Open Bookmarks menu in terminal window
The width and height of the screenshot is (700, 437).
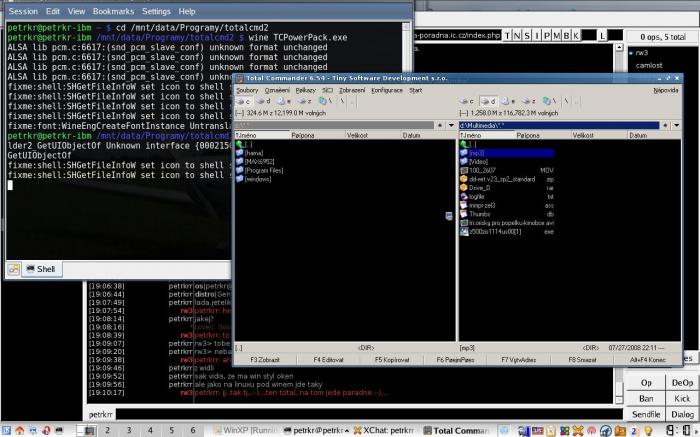(113, 11)
